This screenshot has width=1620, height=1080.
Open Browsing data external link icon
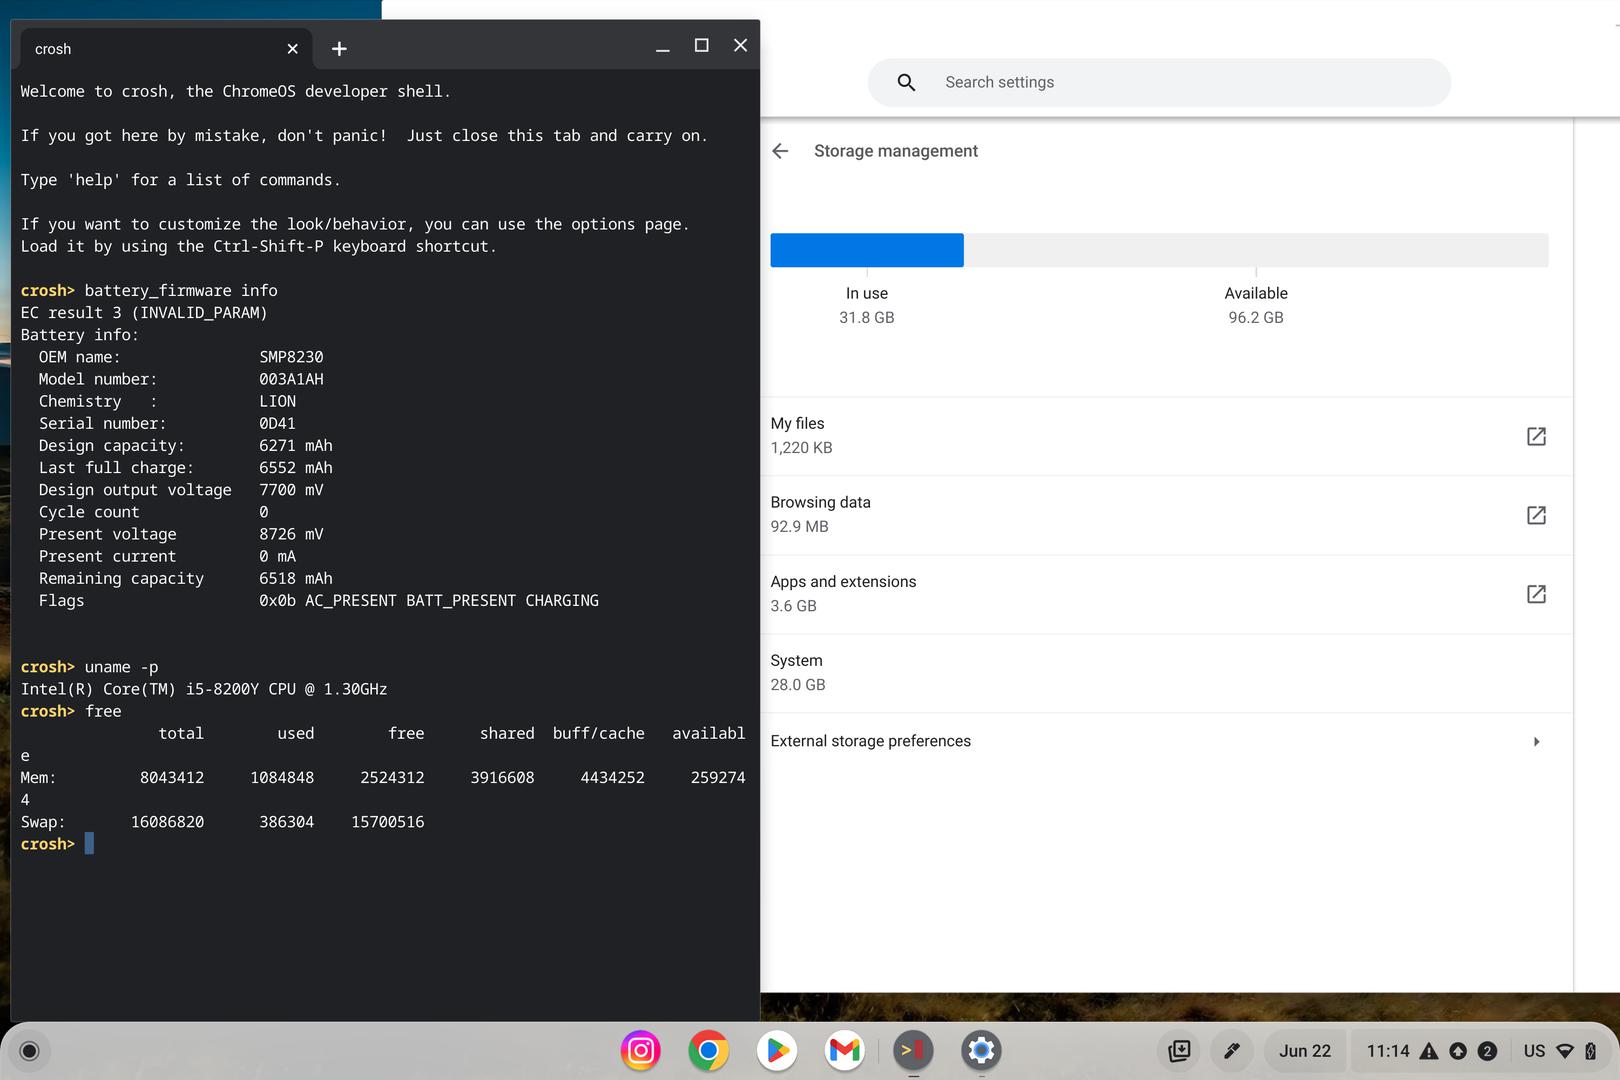pyautogui.click(x=1536, y=515)
